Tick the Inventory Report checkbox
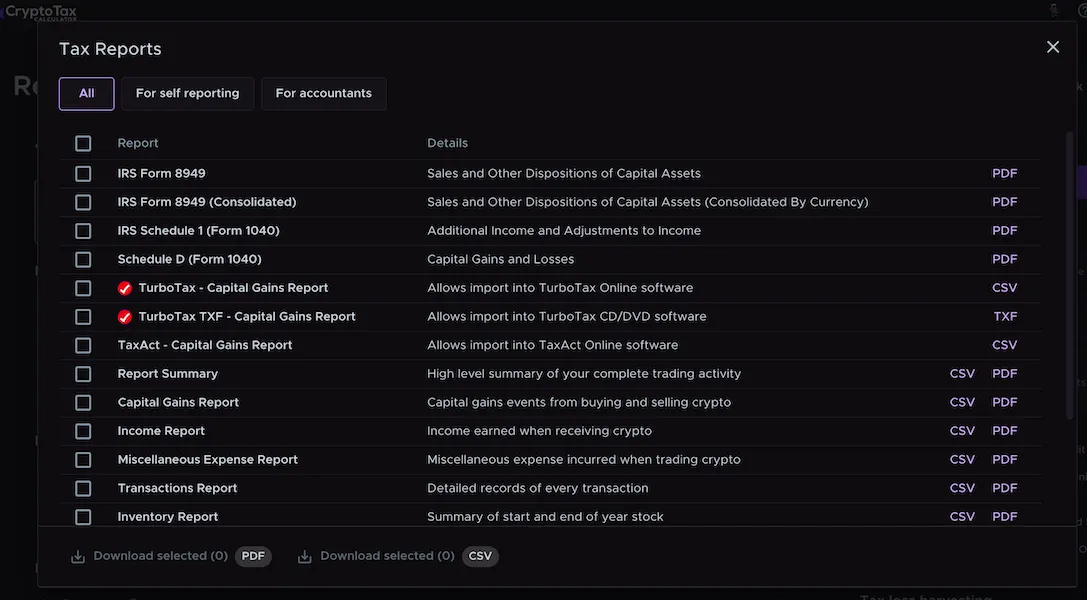1087x600 pixels. click(83, 517)
